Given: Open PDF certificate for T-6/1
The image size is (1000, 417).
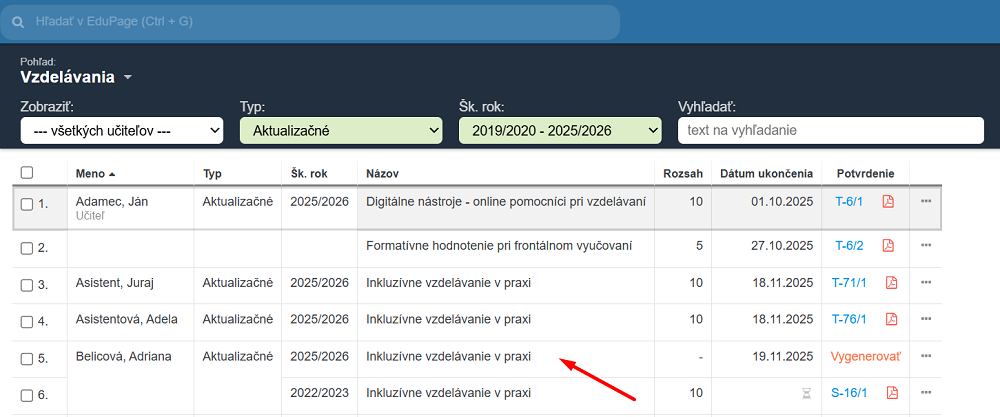Looking at the screenshot, I should pos(888,202).
